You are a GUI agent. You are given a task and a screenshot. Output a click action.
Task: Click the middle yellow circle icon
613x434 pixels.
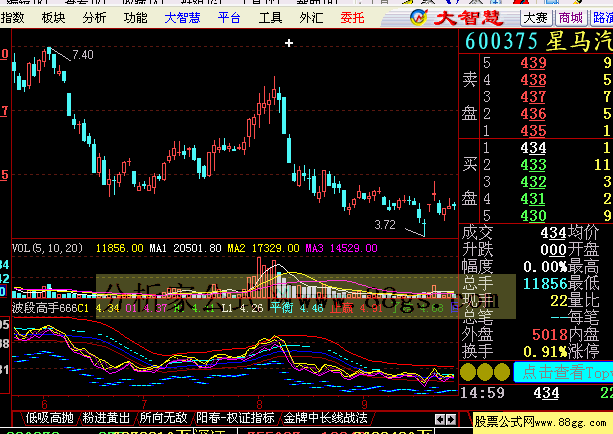pyautogui.click(x=485, y=372)
